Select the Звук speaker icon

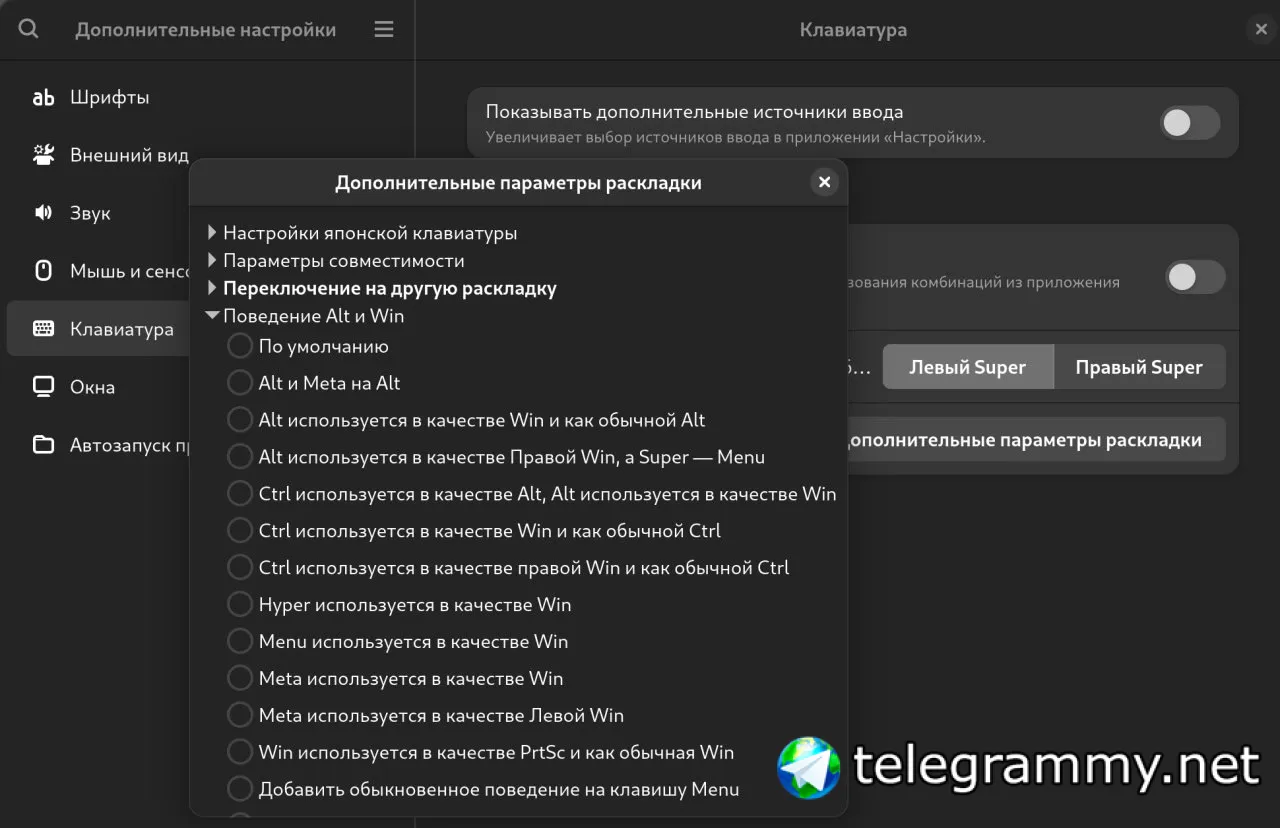click(43, 213)
